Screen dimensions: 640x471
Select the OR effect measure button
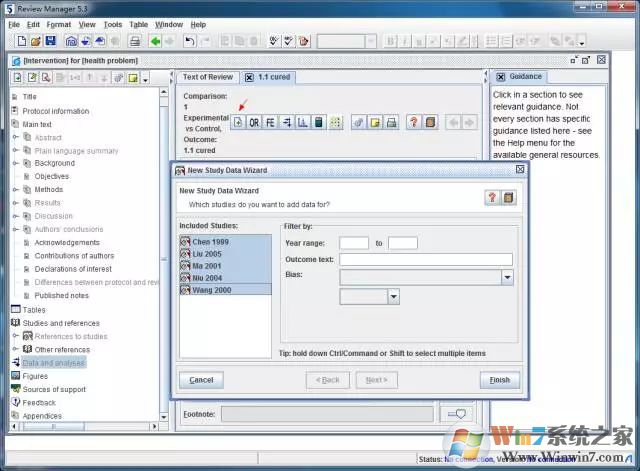tap(254, 122)
